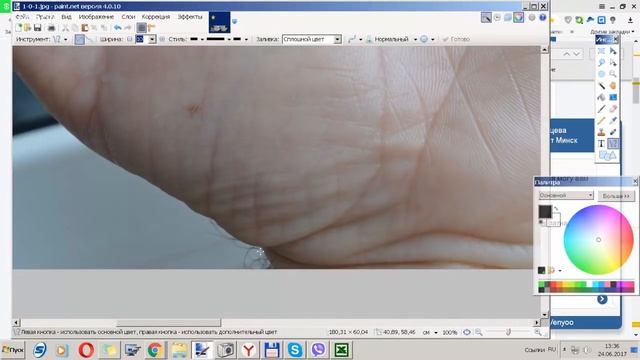
Task: Expand the image list arrow beside thumbnail
Action: tap(235, 21)
